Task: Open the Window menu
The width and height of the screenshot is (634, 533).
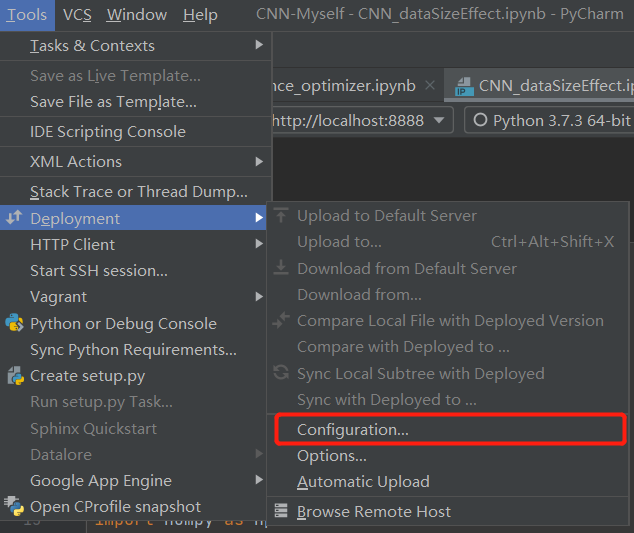Action: [x=137, y=15]
